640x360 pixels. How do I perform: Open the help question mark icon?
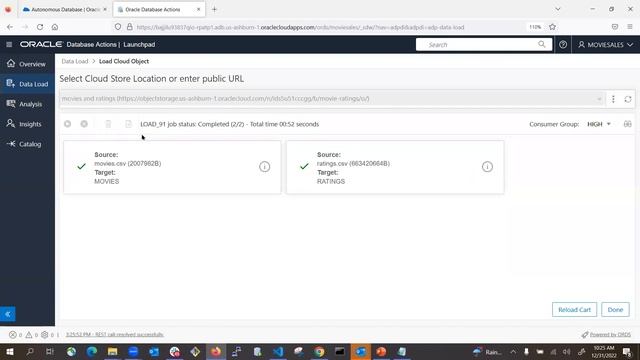pos(563,44)
